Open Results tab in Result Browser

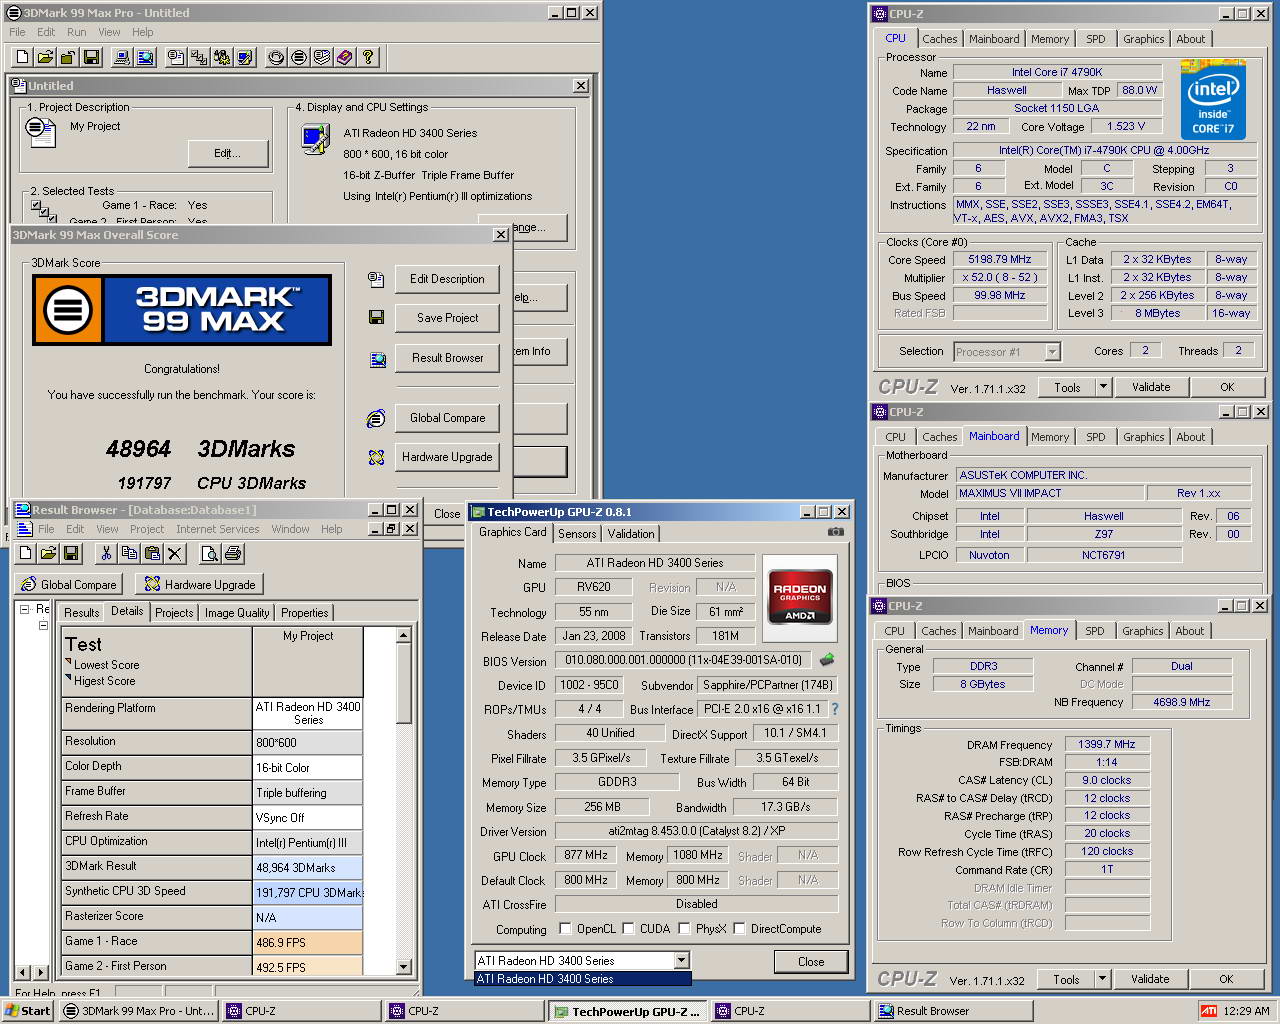[81, 613]
